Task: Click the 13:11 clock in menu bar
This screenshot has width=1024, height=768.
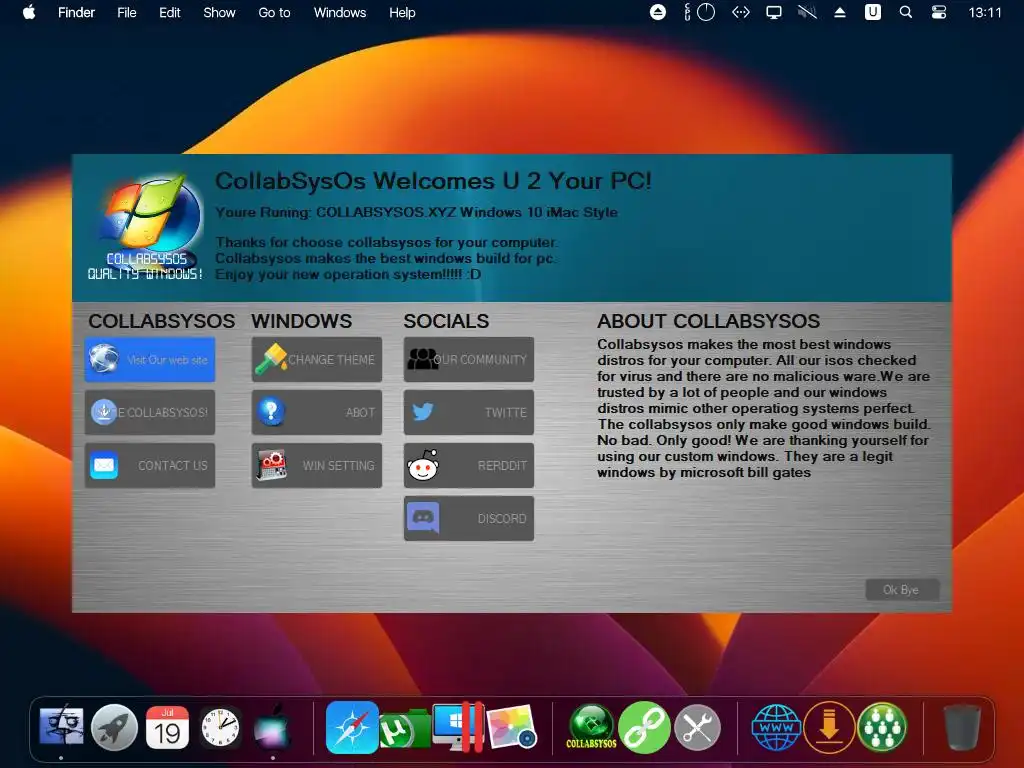Action: pos(985,12)
